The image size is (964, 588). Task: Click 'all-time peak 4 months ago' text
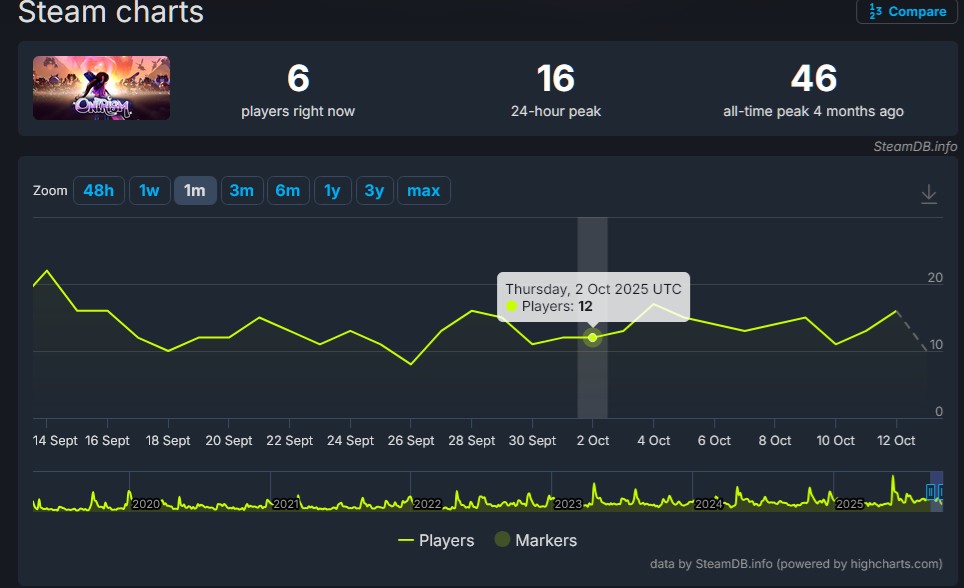[x=813, y=111]
